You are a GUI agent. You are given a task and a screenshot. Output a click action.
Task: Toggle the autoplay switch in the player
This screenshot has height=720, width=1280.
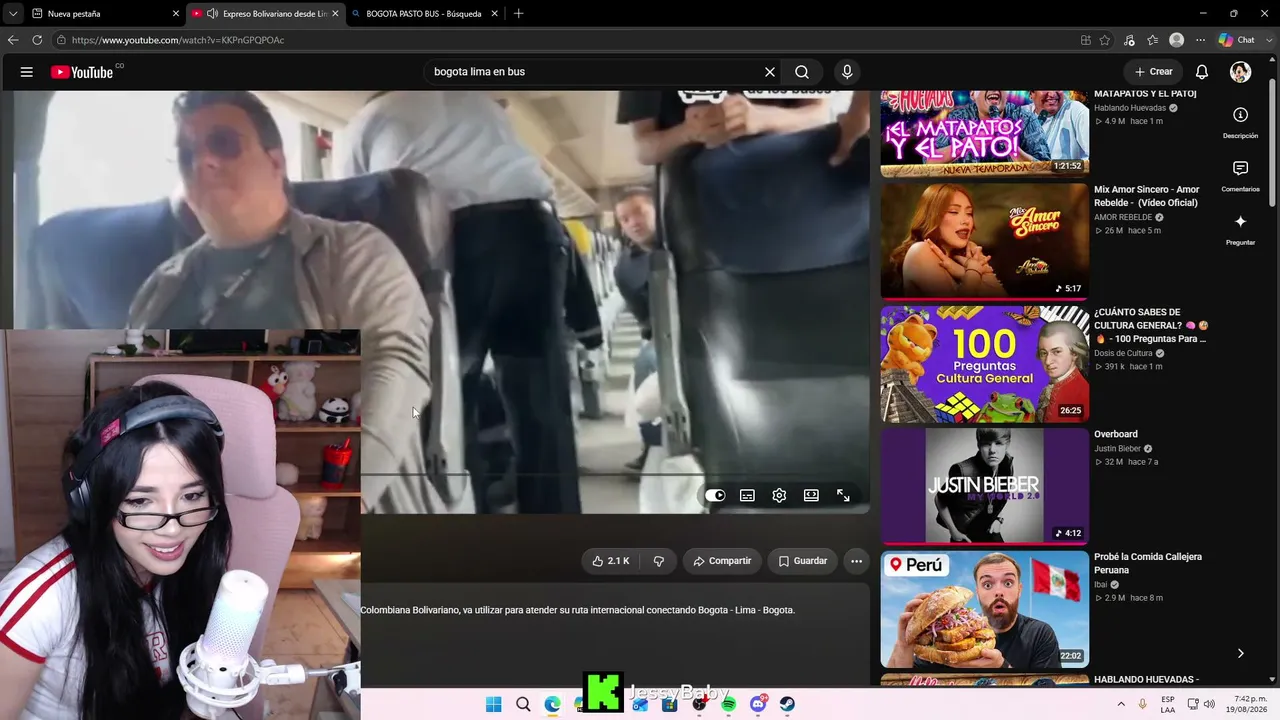click(x=715, y=495)
